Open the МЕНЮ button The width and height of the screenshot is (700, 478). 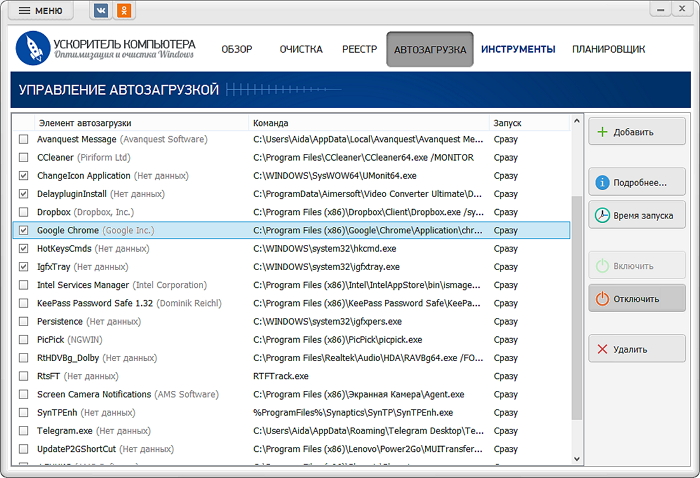(41, 11)
